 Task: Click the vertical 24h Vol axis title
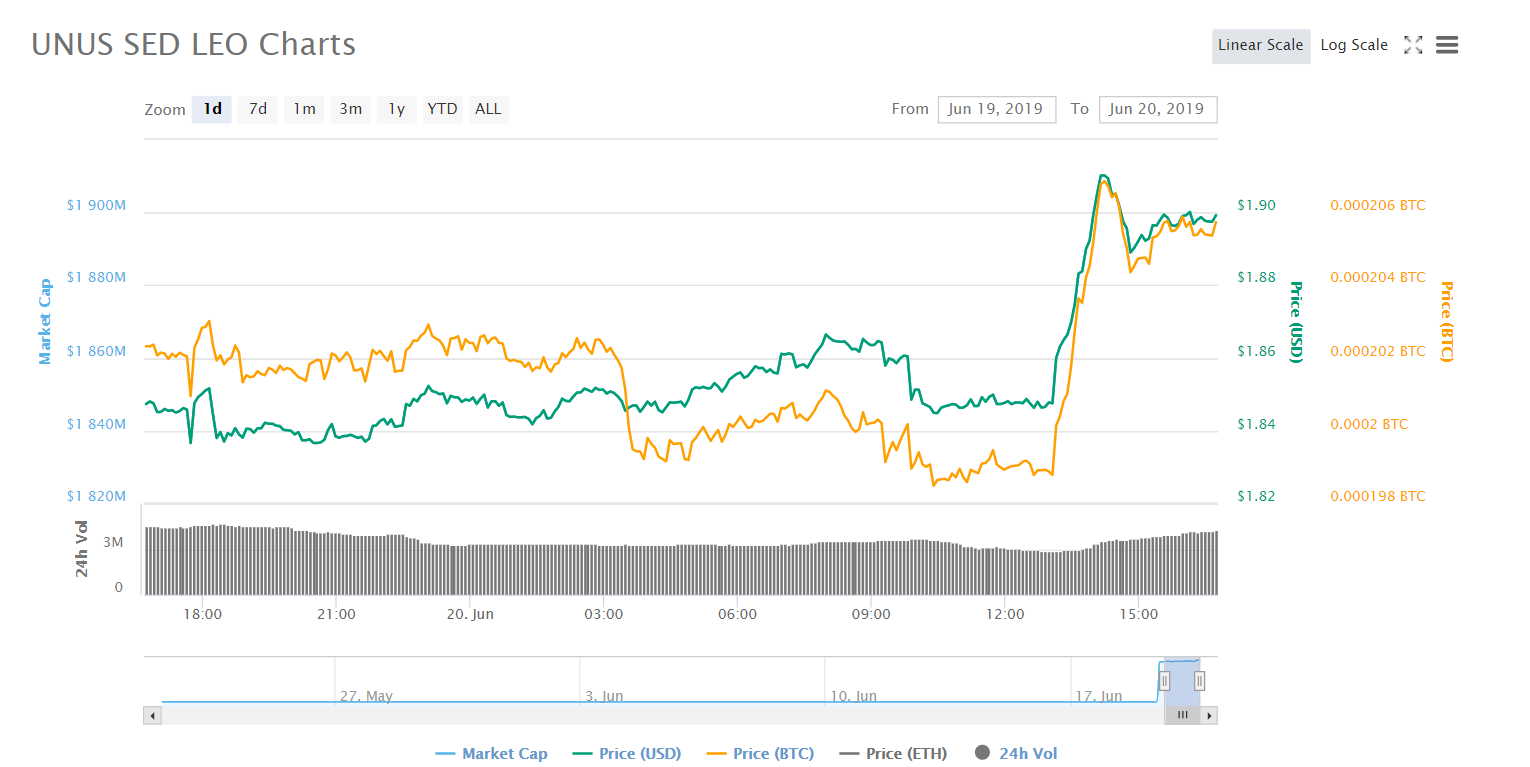pos(82,549)
